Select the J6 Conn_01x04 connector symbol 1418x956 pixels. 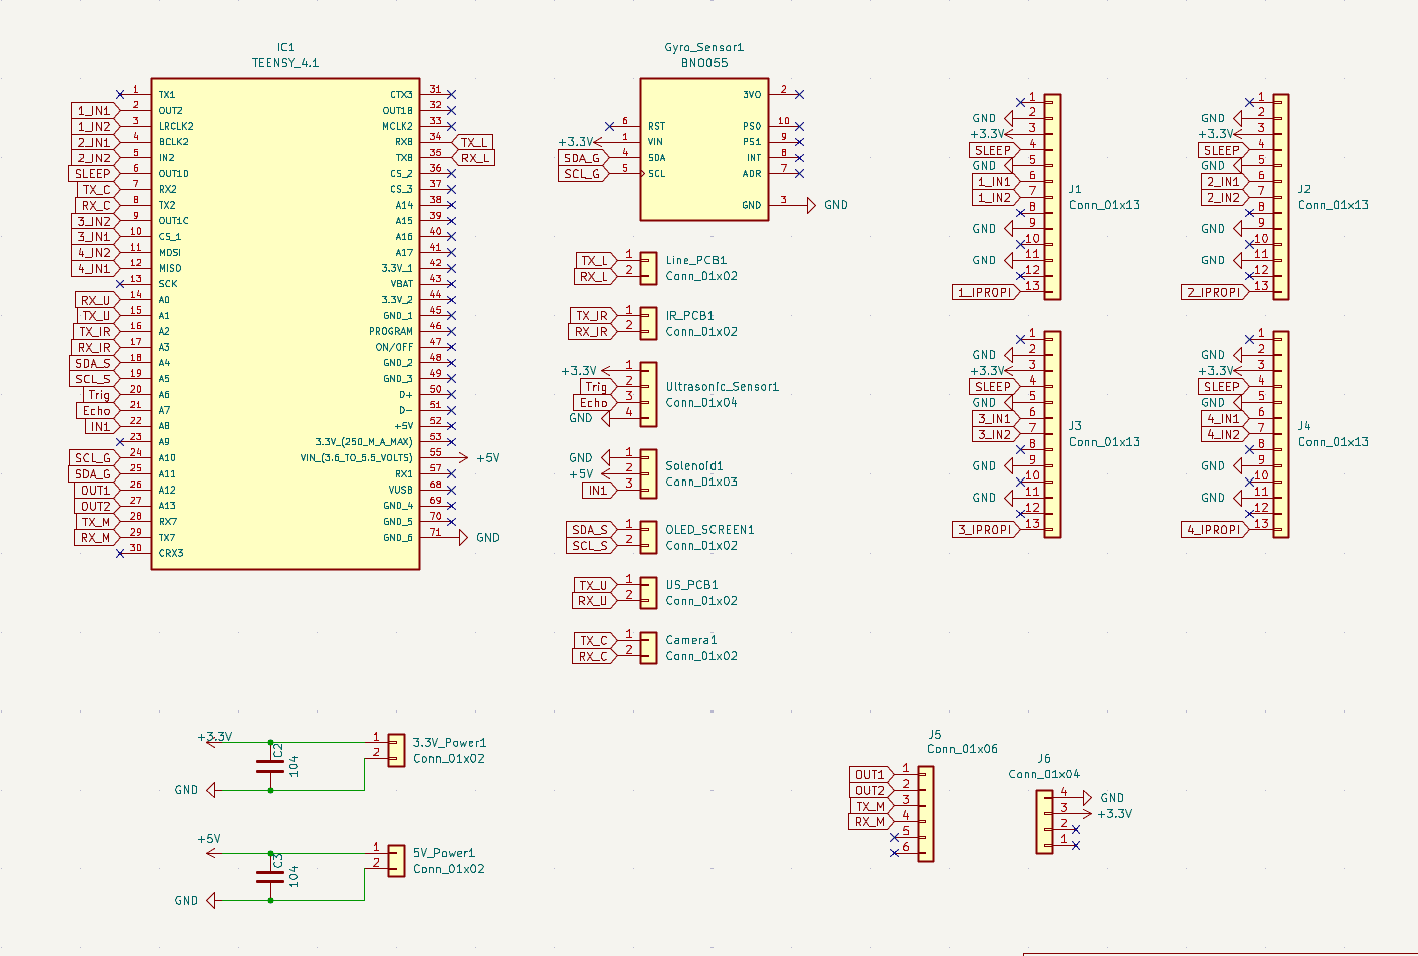(x=1045, y=822)
